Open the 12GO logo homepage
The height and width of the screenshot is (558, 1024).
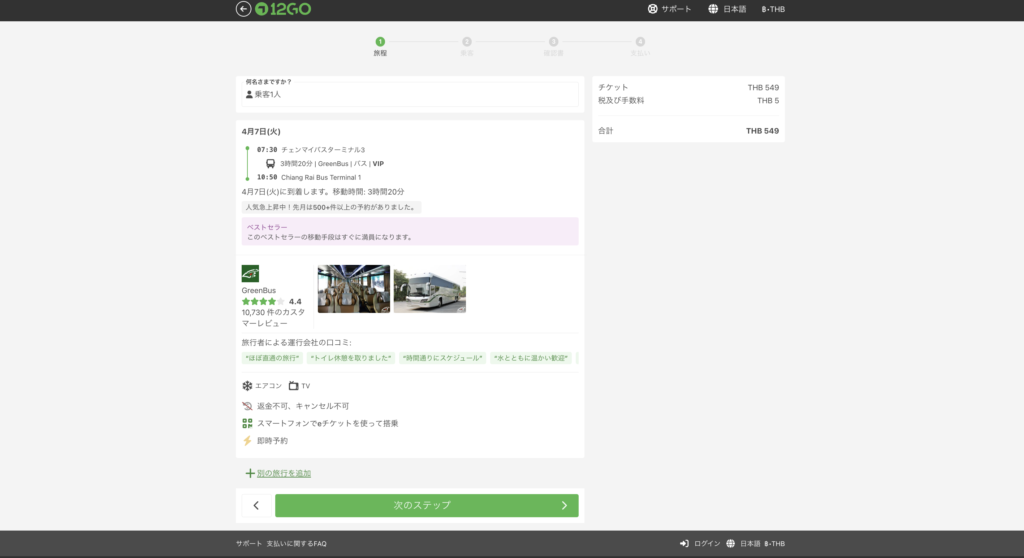tap(283, 8)
